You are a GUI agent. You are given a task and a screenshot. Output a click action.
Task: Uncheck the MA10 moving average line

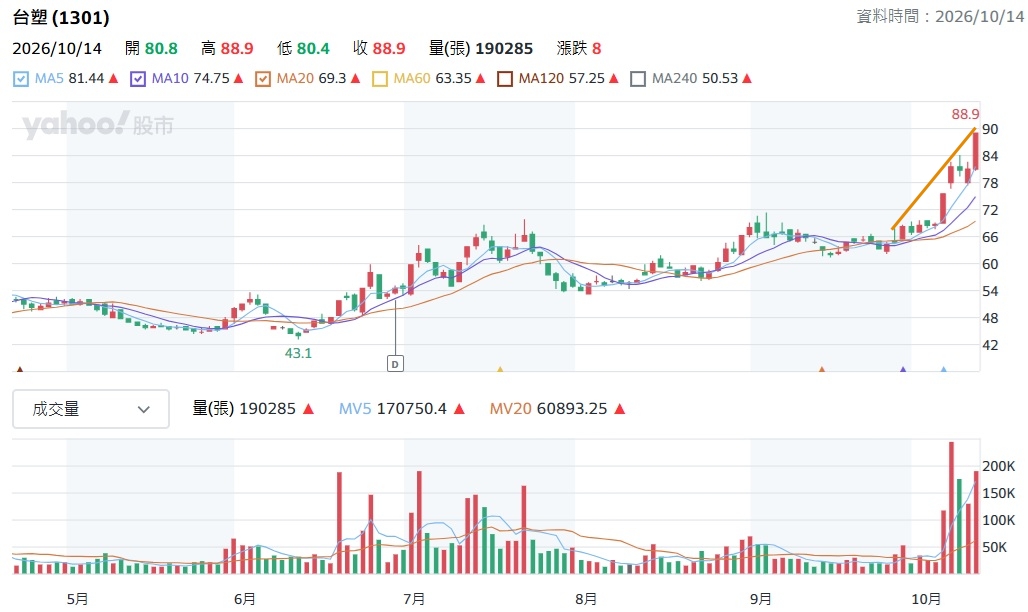click(138, 79)
